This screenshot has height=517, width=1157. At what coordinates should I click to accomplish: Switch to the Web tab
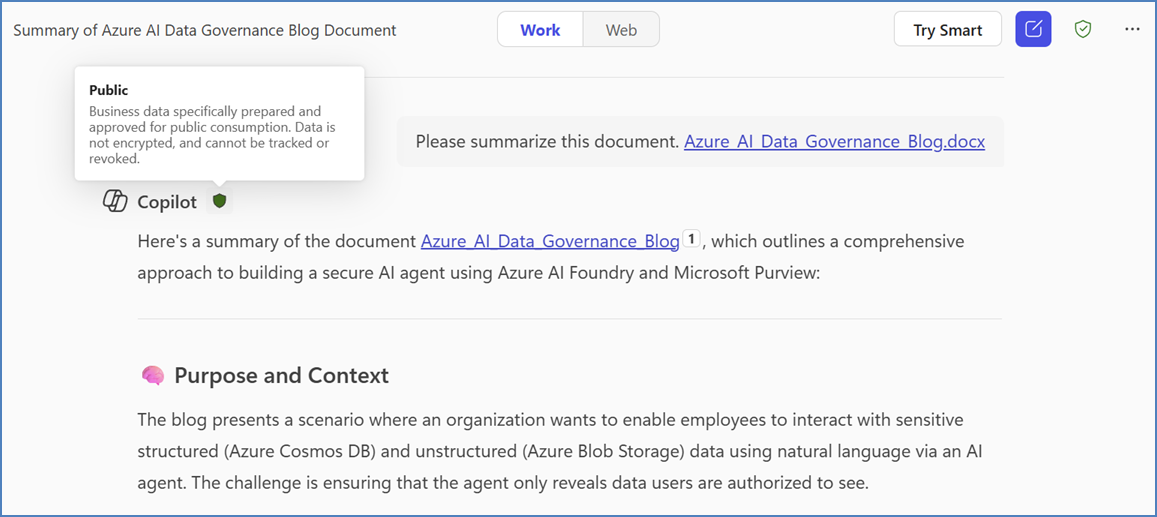click(x=621, y=30)
